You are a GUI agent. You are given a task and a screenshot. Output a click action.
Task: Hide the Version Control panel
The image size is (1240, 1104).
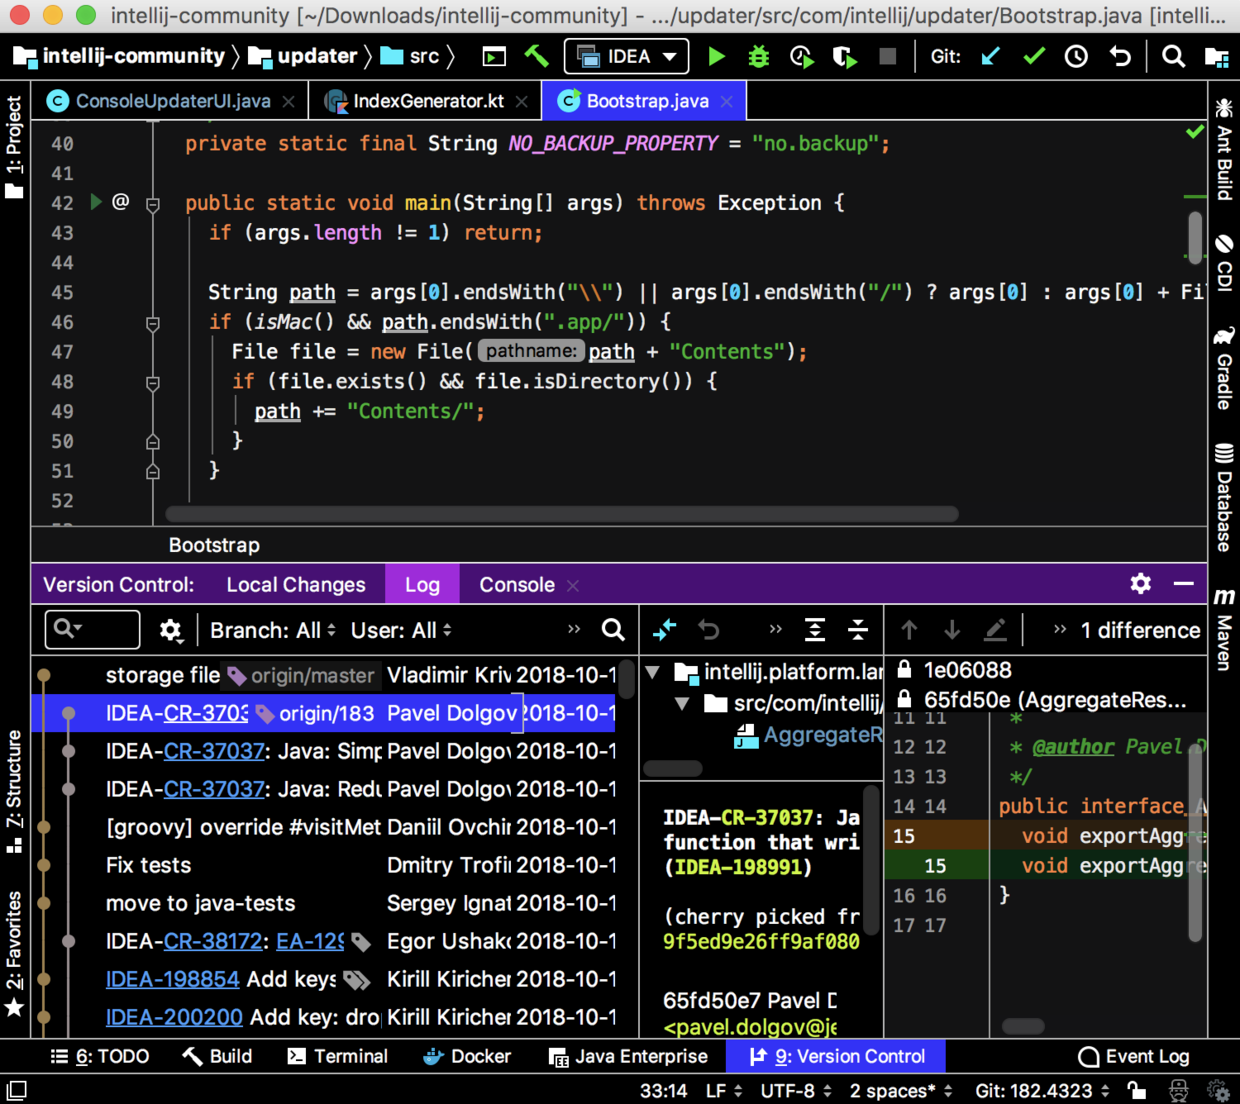1184,583
